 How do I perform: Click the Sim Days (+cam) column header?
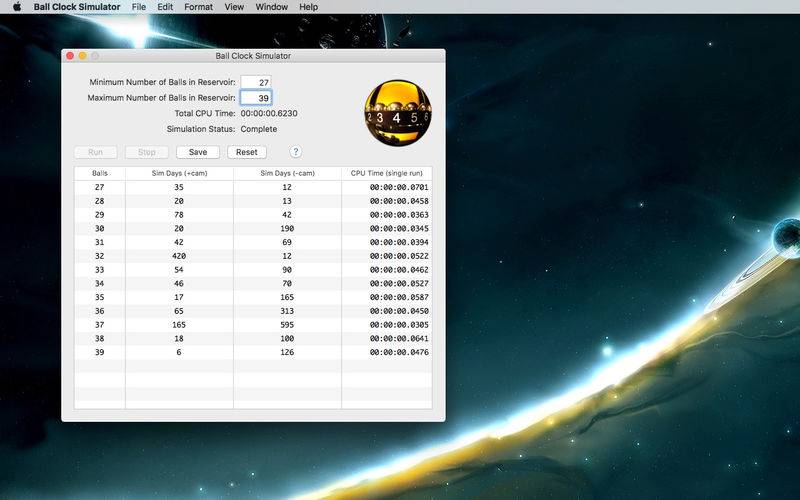(x=179, y=173)
